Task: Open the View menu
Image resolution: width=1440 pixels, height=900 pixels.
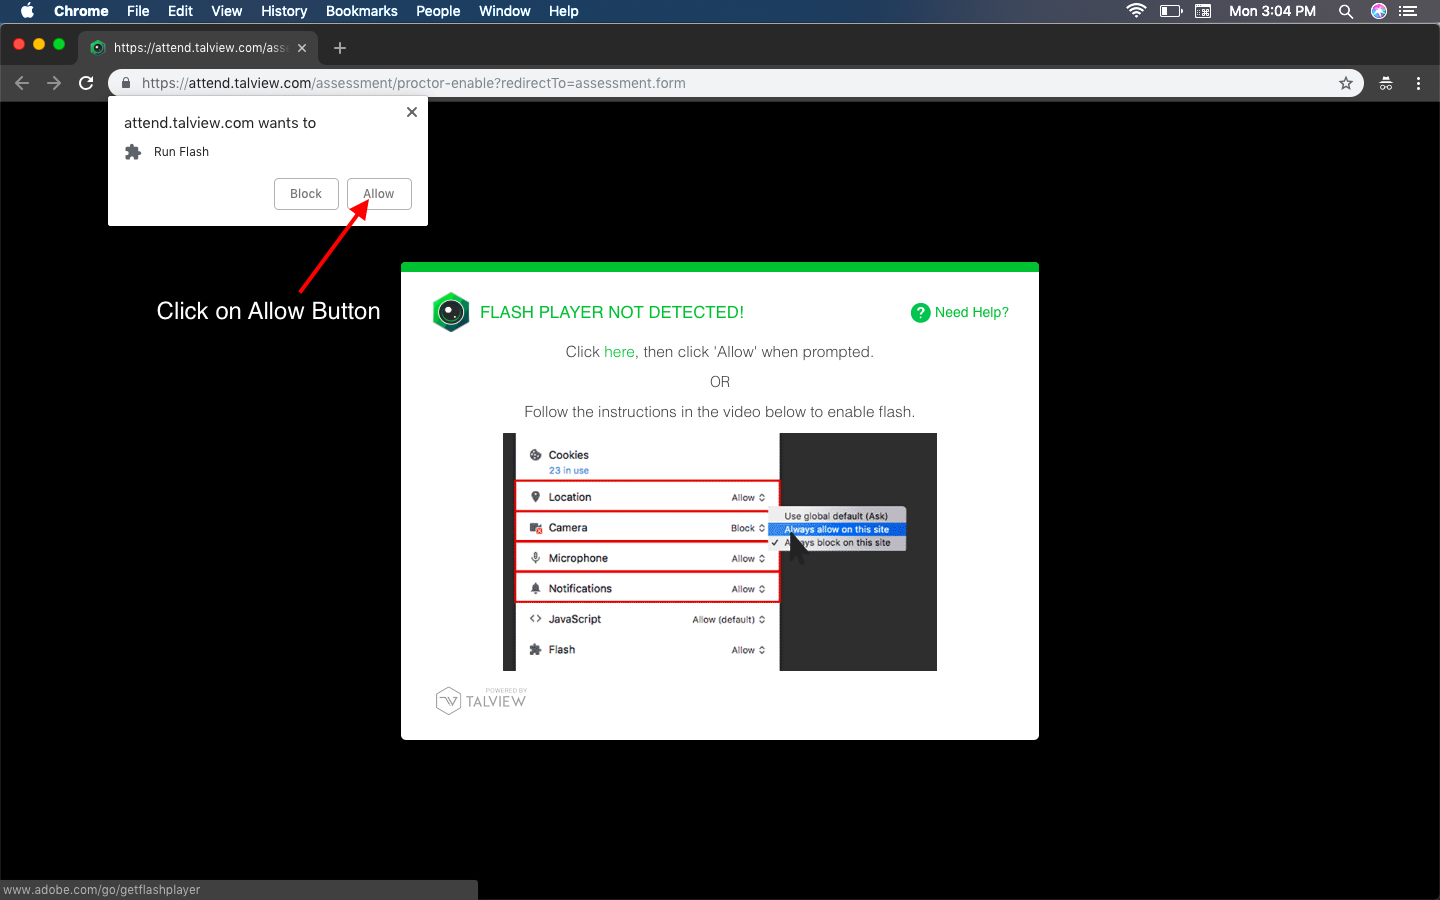Action: (x=227, y=11)
